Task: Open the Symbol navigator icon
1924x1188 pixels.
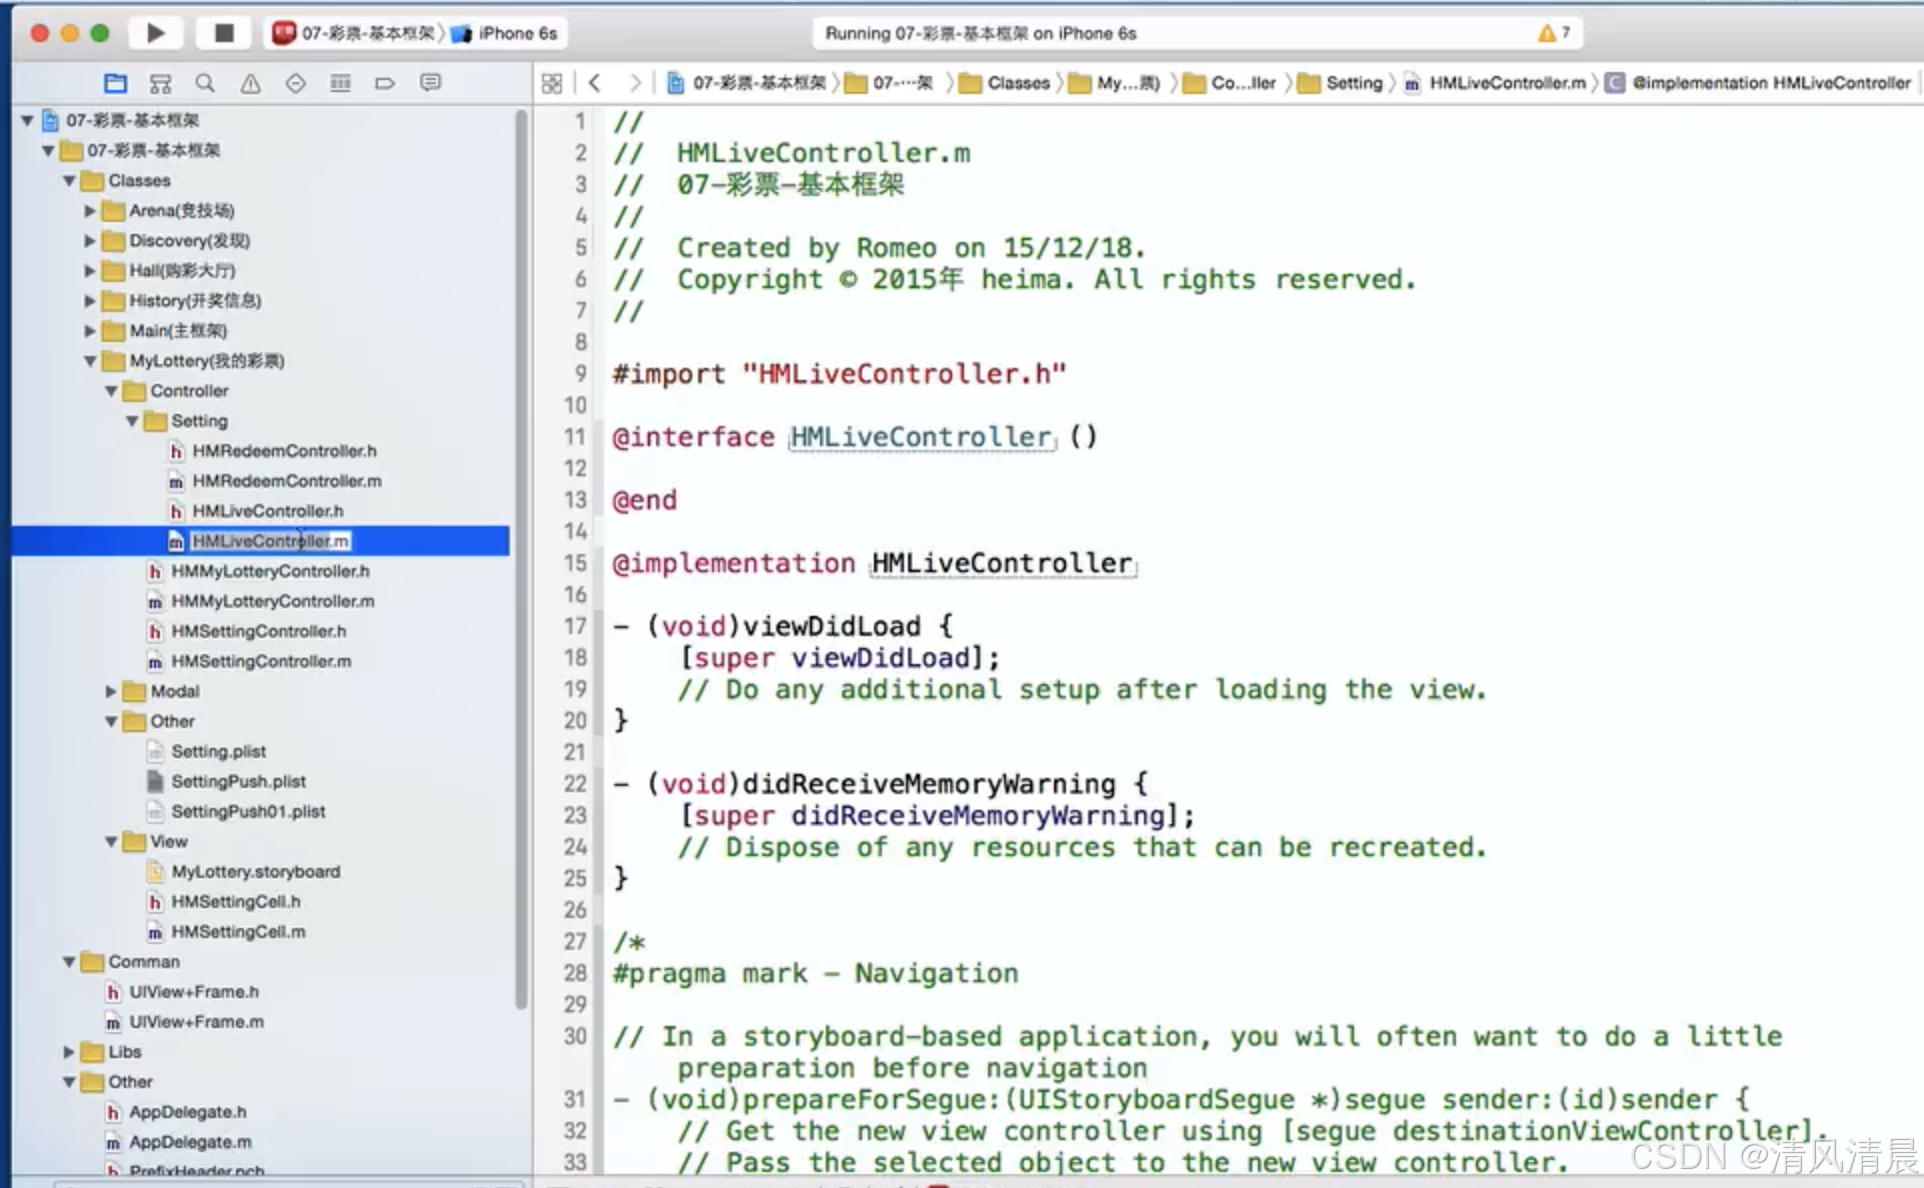Action: coord(160,83)
